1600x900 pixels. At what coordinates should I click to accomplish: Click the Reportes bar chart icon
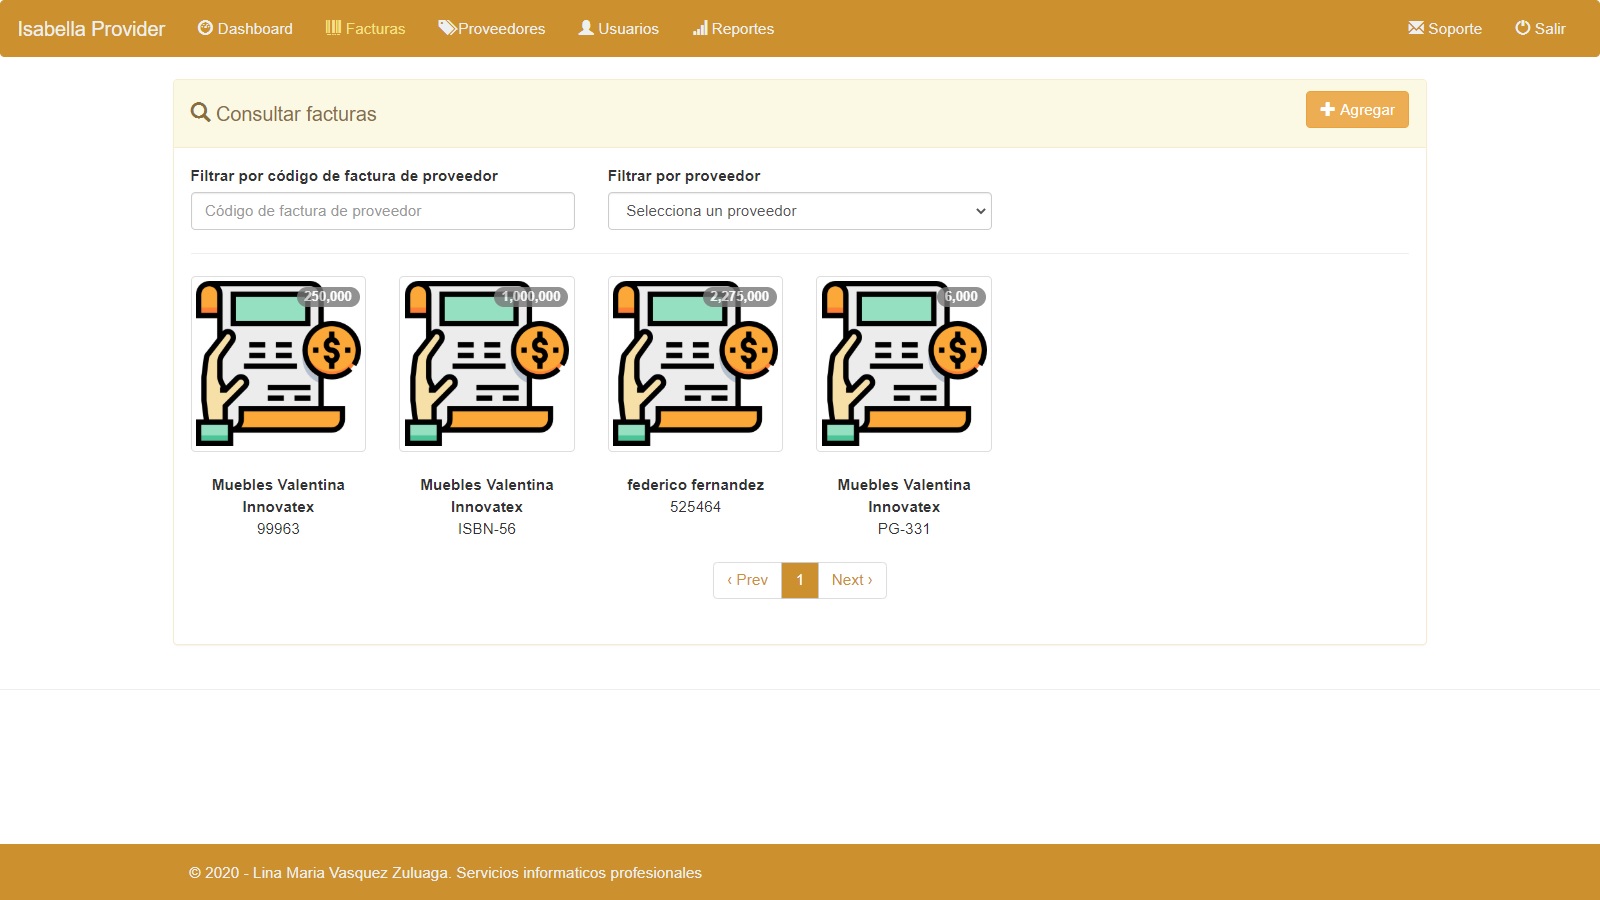[x=700, y=28]
